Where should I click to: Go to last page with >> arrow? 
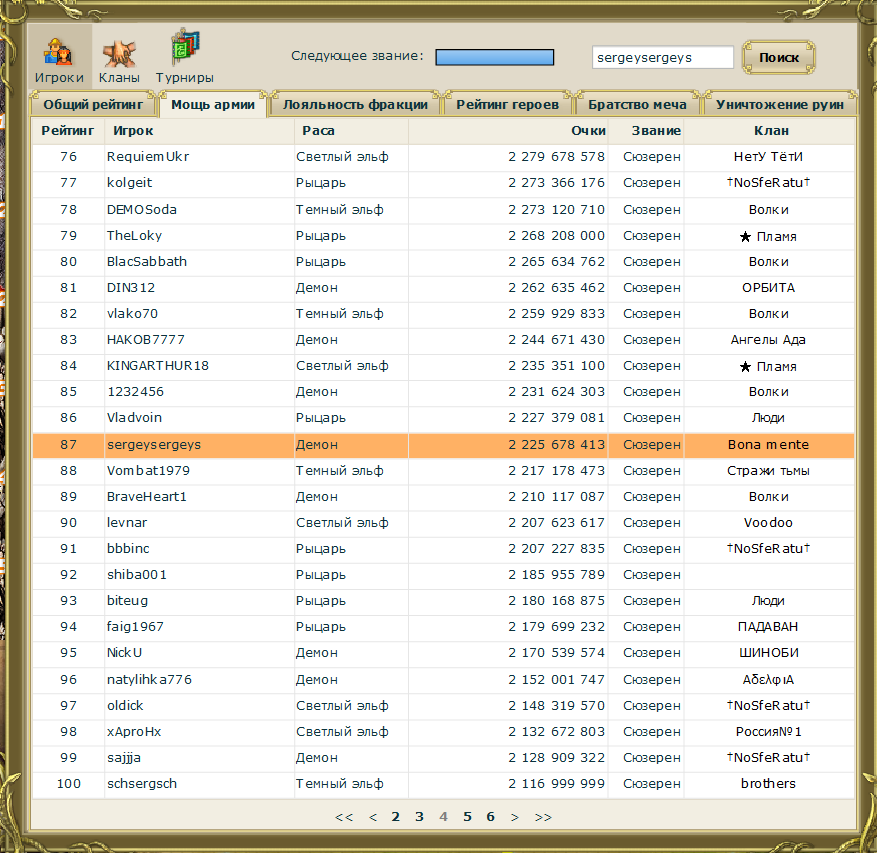(x=543, y=817)
